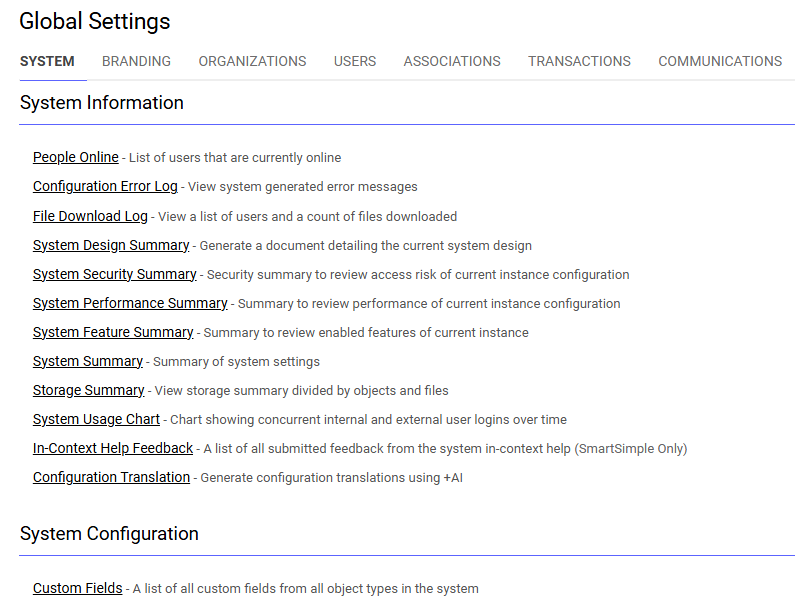View the Configuration Error Log
Screen dimensions: 795x605
point(105,186)
